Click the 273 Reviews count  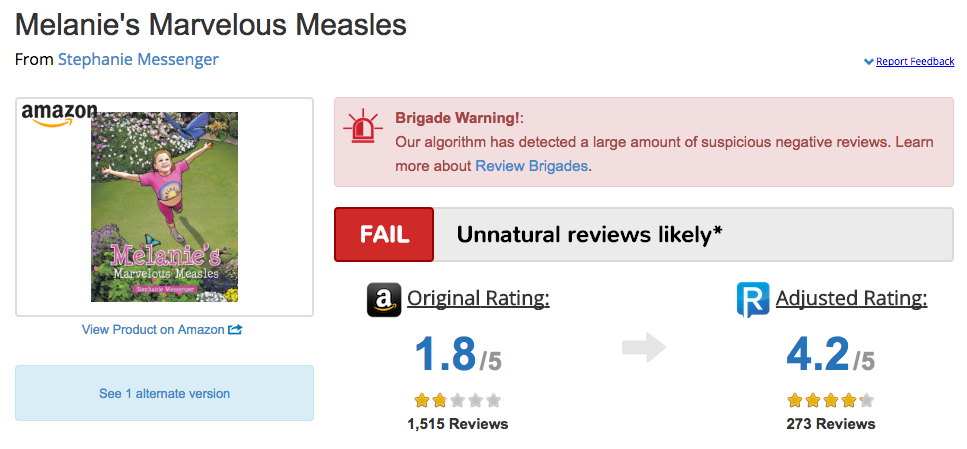(831, 424)
